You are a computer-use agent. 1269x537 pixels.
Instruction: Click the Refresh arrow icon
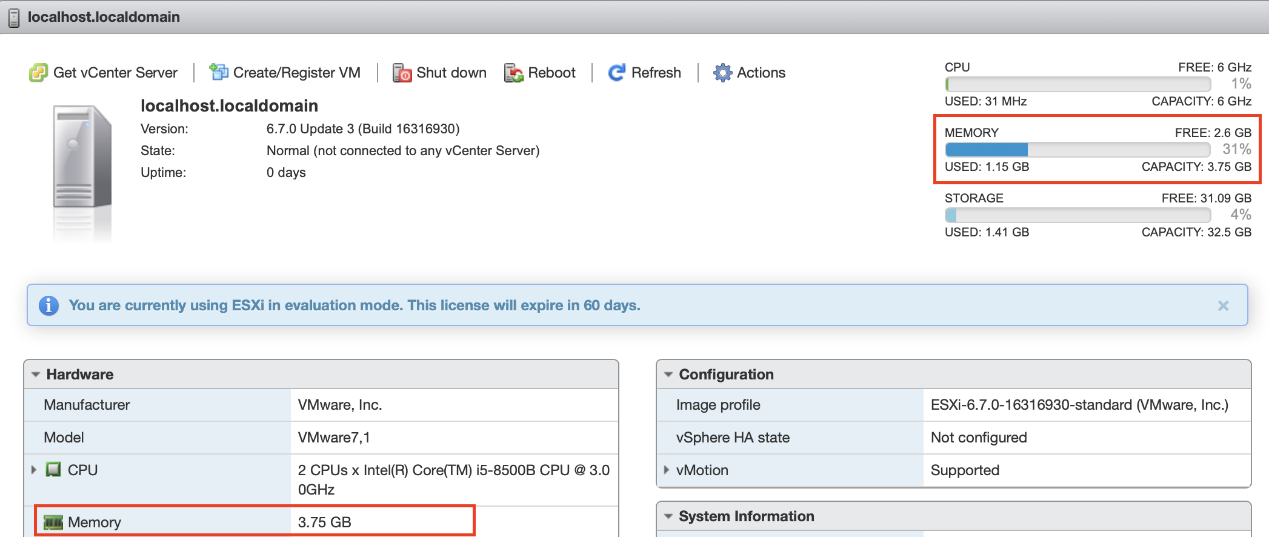pos(617,73)
